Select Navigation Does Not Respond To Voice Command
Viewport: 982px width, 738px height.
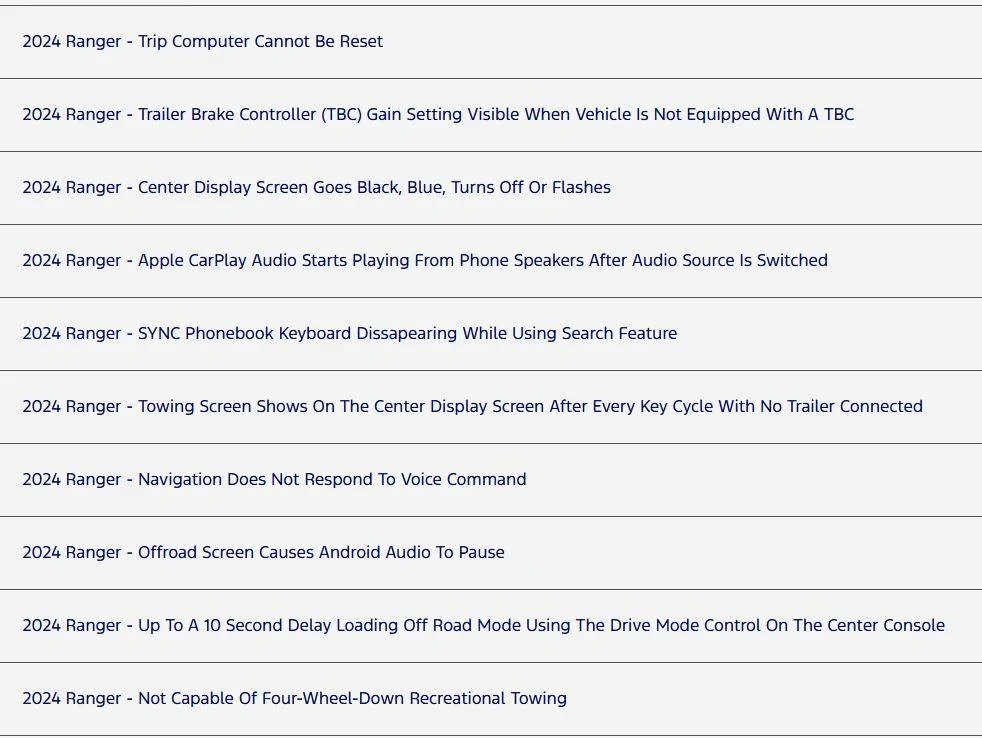click(274, 479)
